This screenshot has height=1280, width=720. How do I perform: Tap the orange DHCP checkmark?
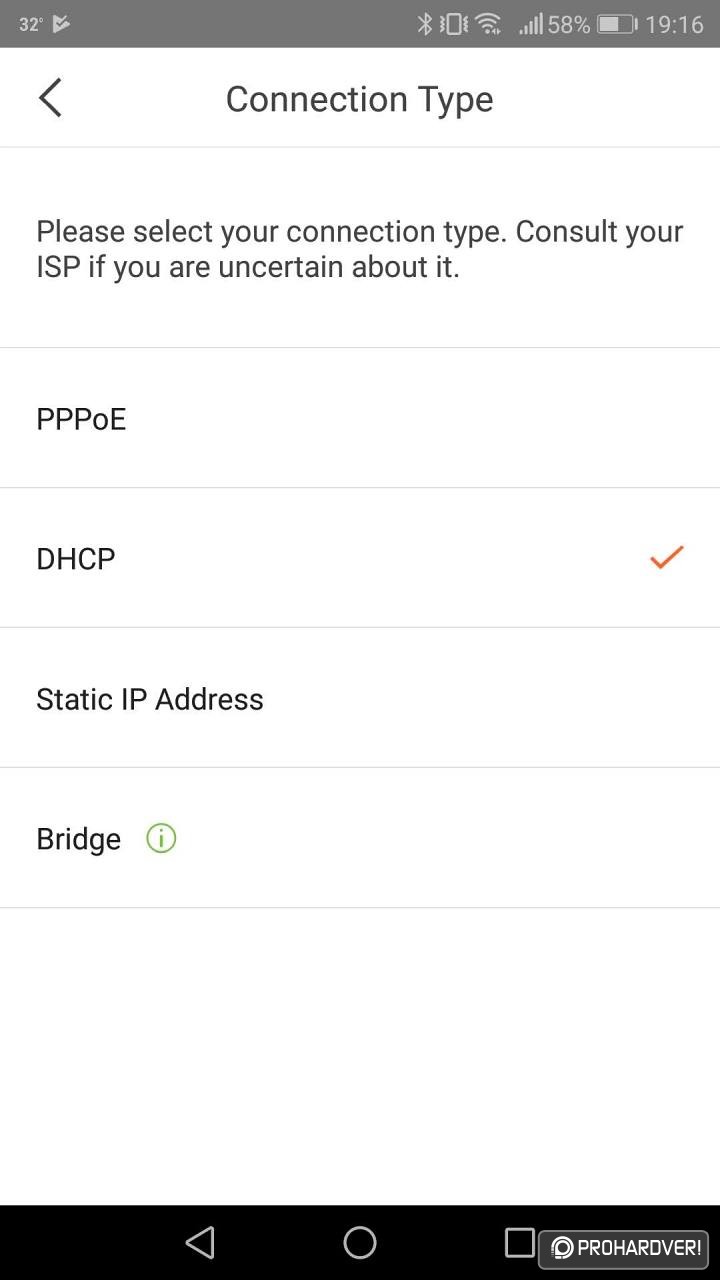tap(666, 557)
